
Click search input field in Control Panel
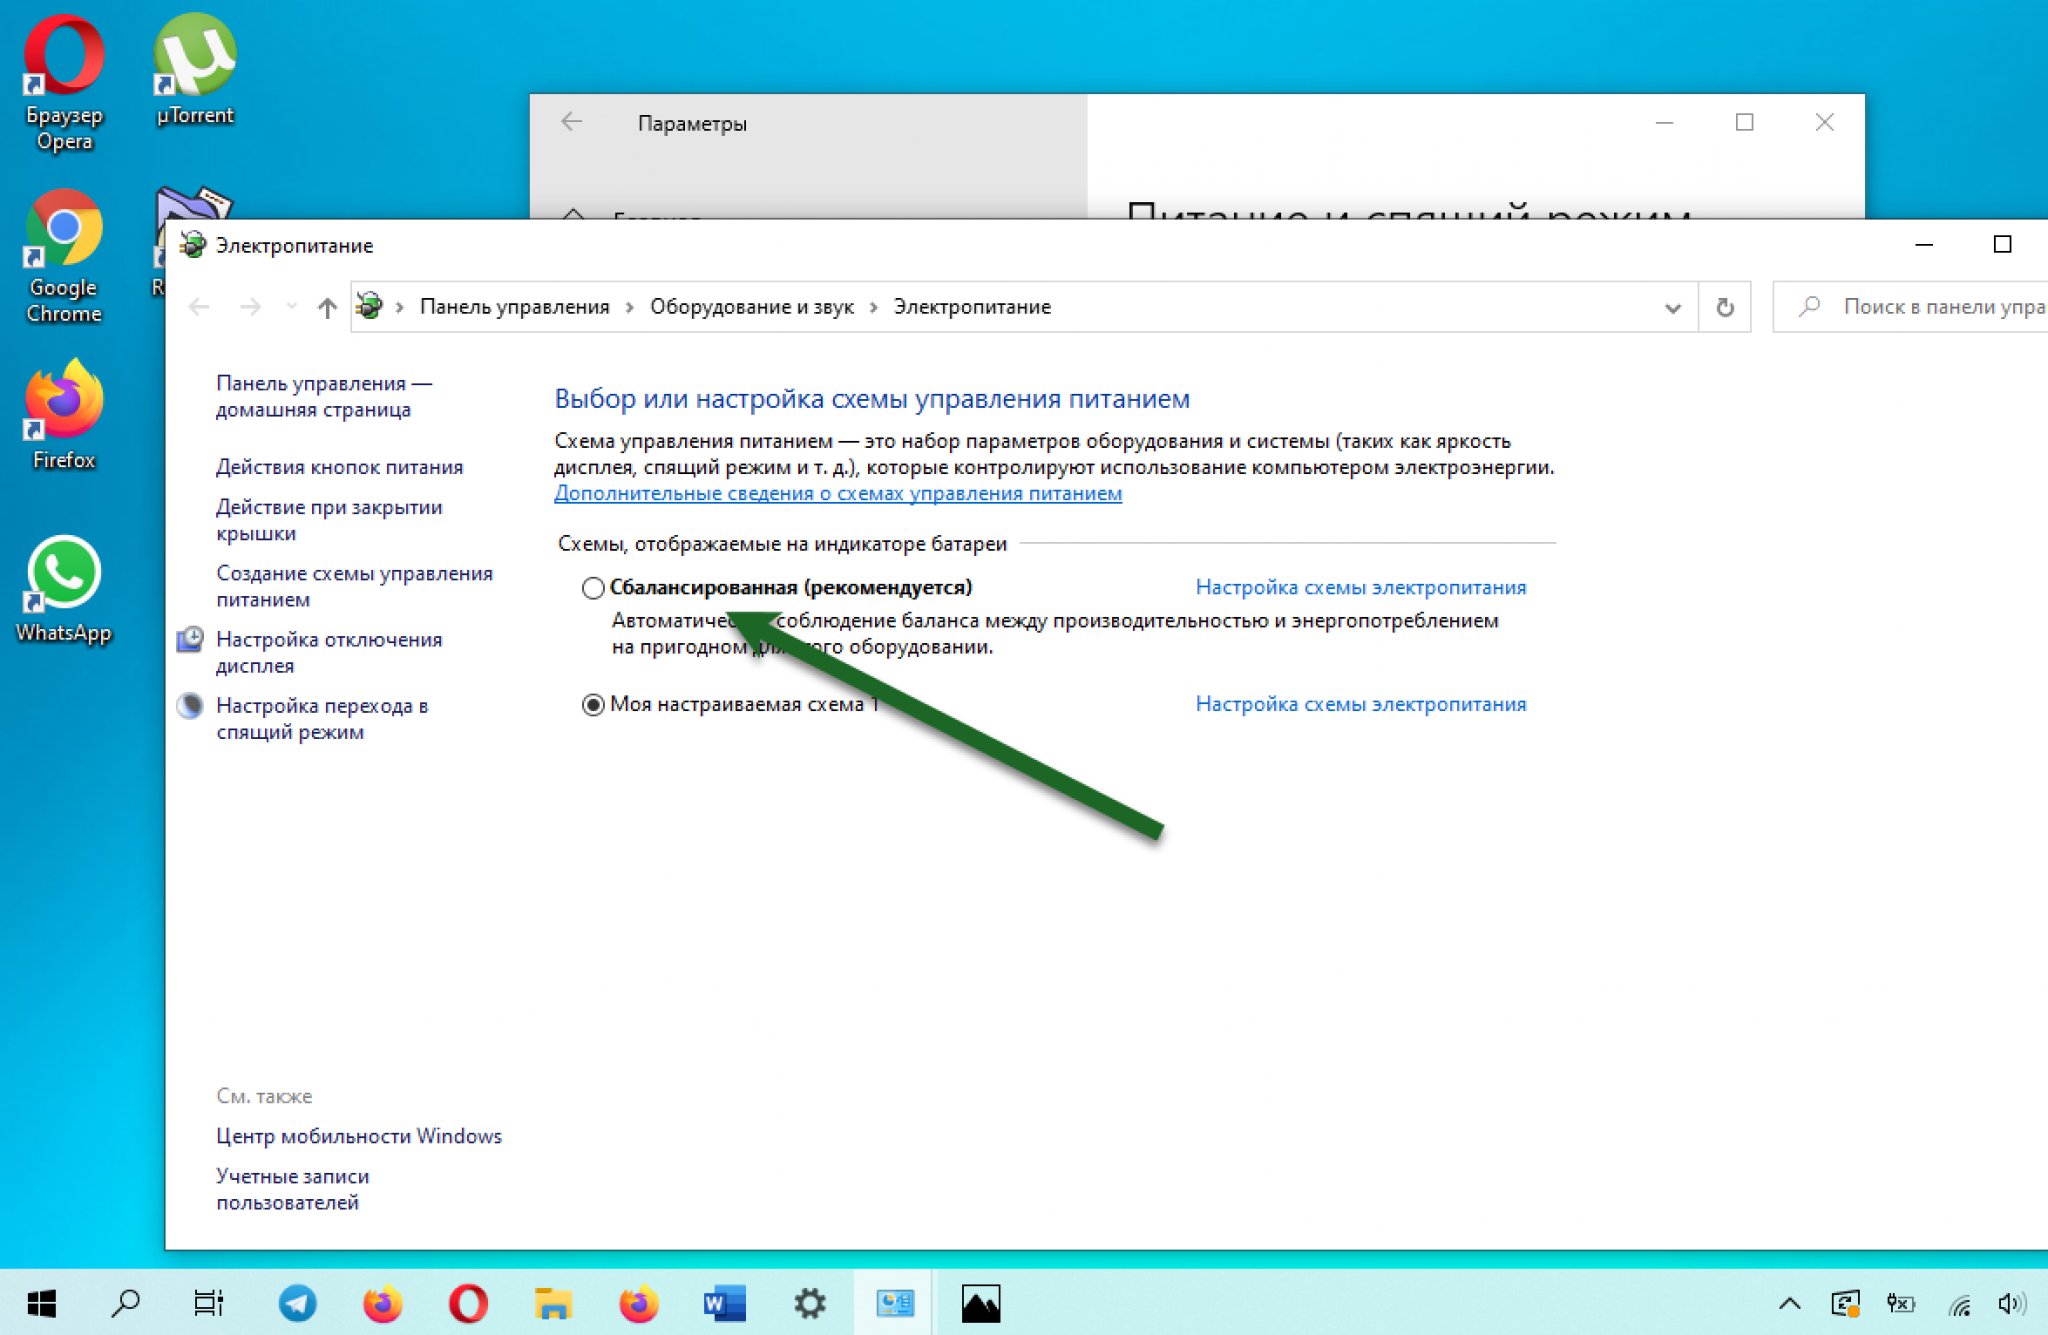coord(1926,306)
